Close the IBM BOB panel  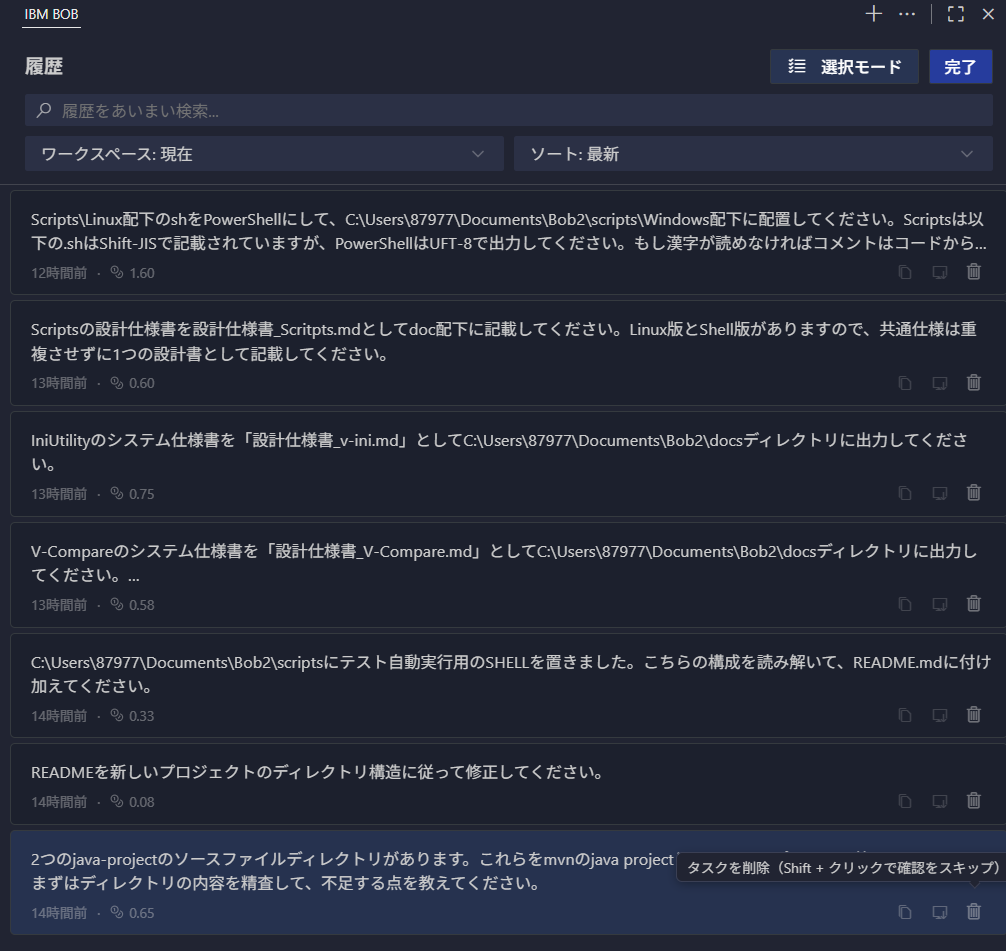[988, 14]
